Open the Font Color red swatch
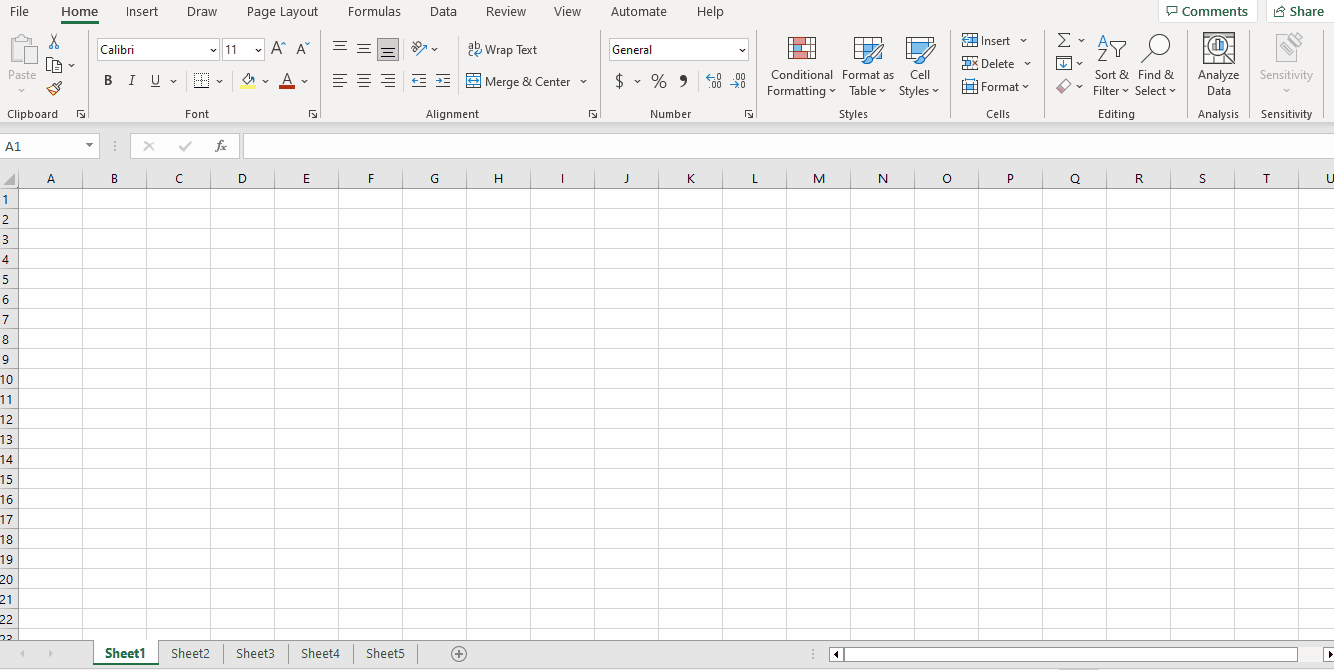1334x670 pixels. pos(286,81)
